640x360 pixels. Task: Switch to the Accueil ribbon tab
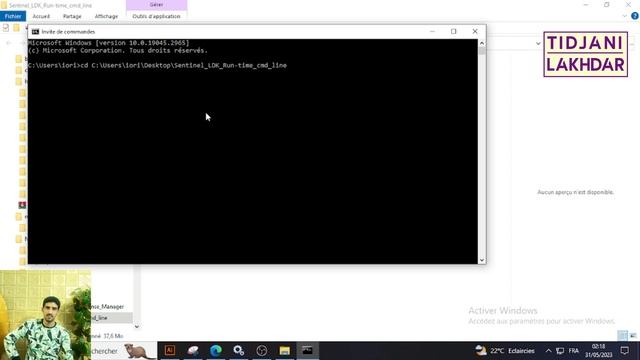(41, 16)
